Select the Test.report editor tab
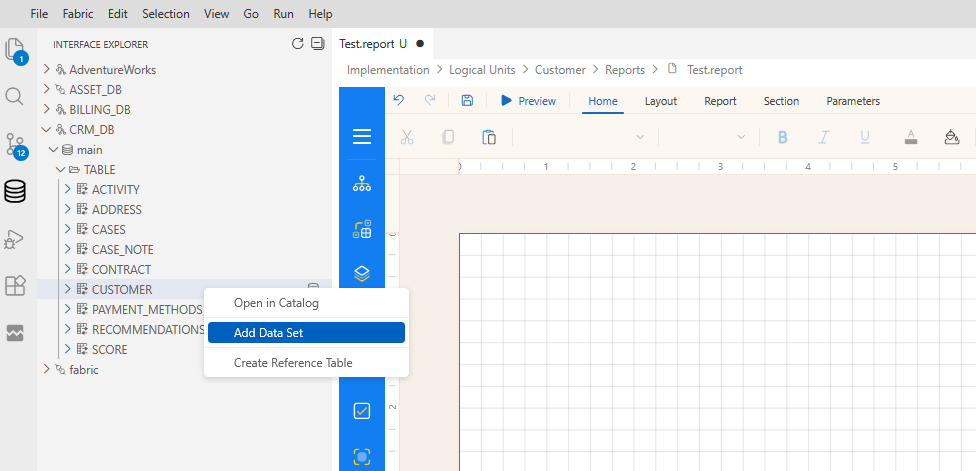Screen dimensions: 976x471 coord(382,44)
